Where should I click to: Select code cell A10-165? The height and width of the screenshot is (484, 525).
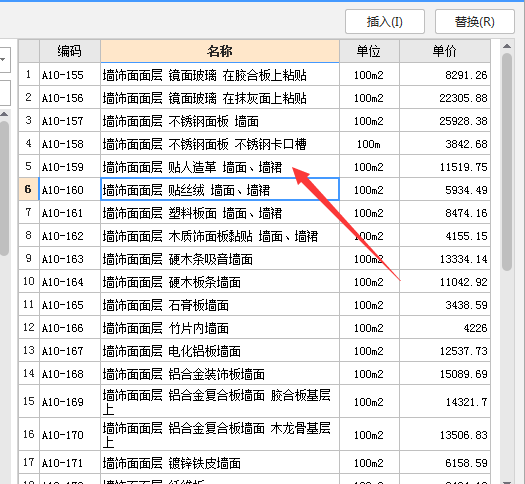(70, 305)
